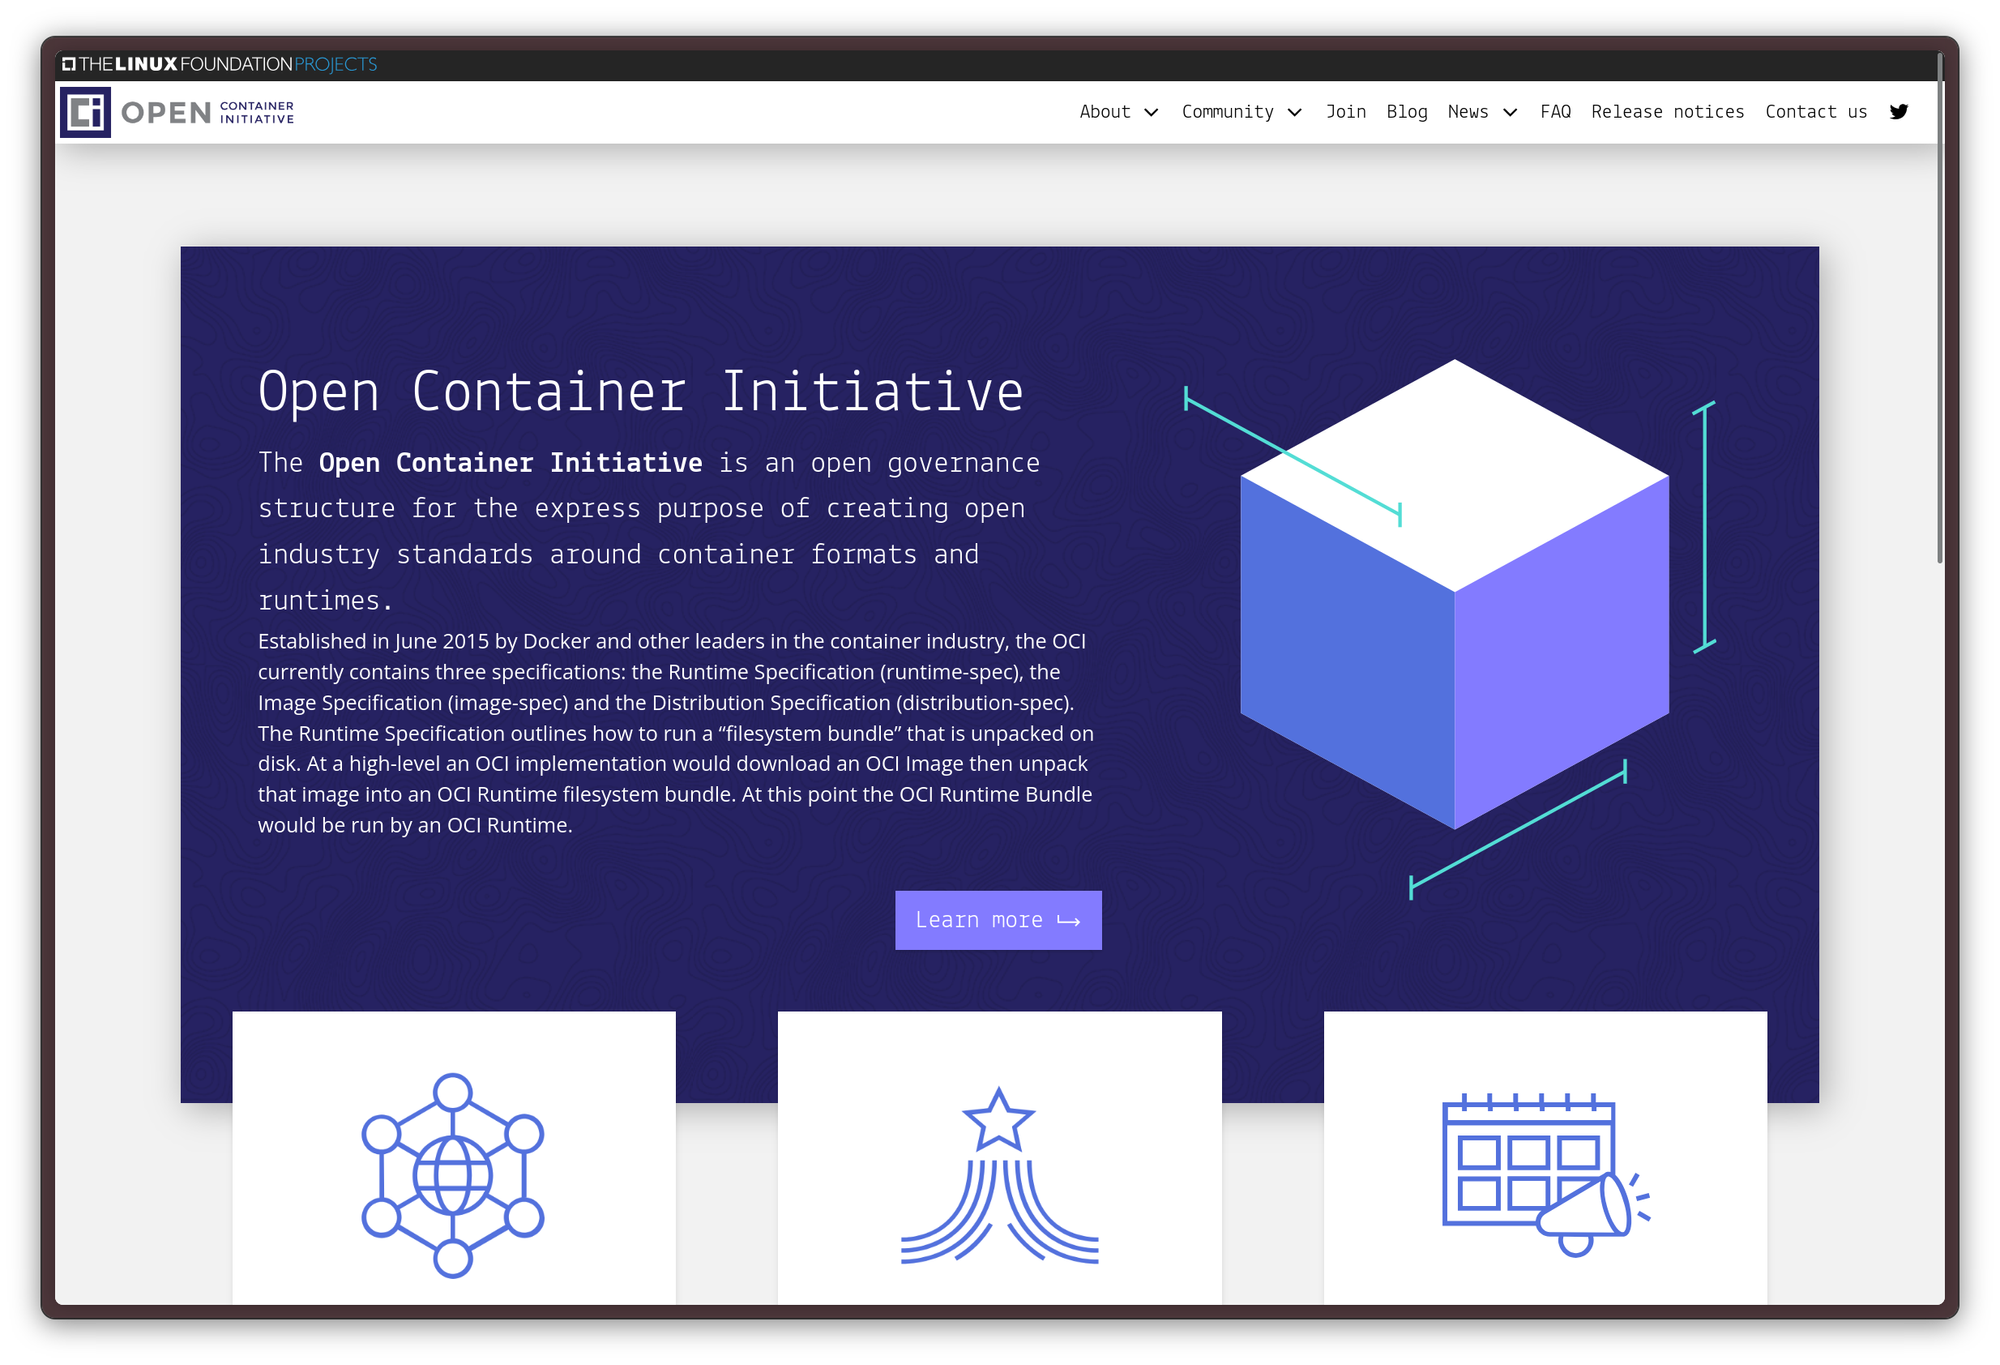Click the globe network icon card
This screenshot has width=2000, height=1365.
pyautogui.click(x=454, y=1157)
